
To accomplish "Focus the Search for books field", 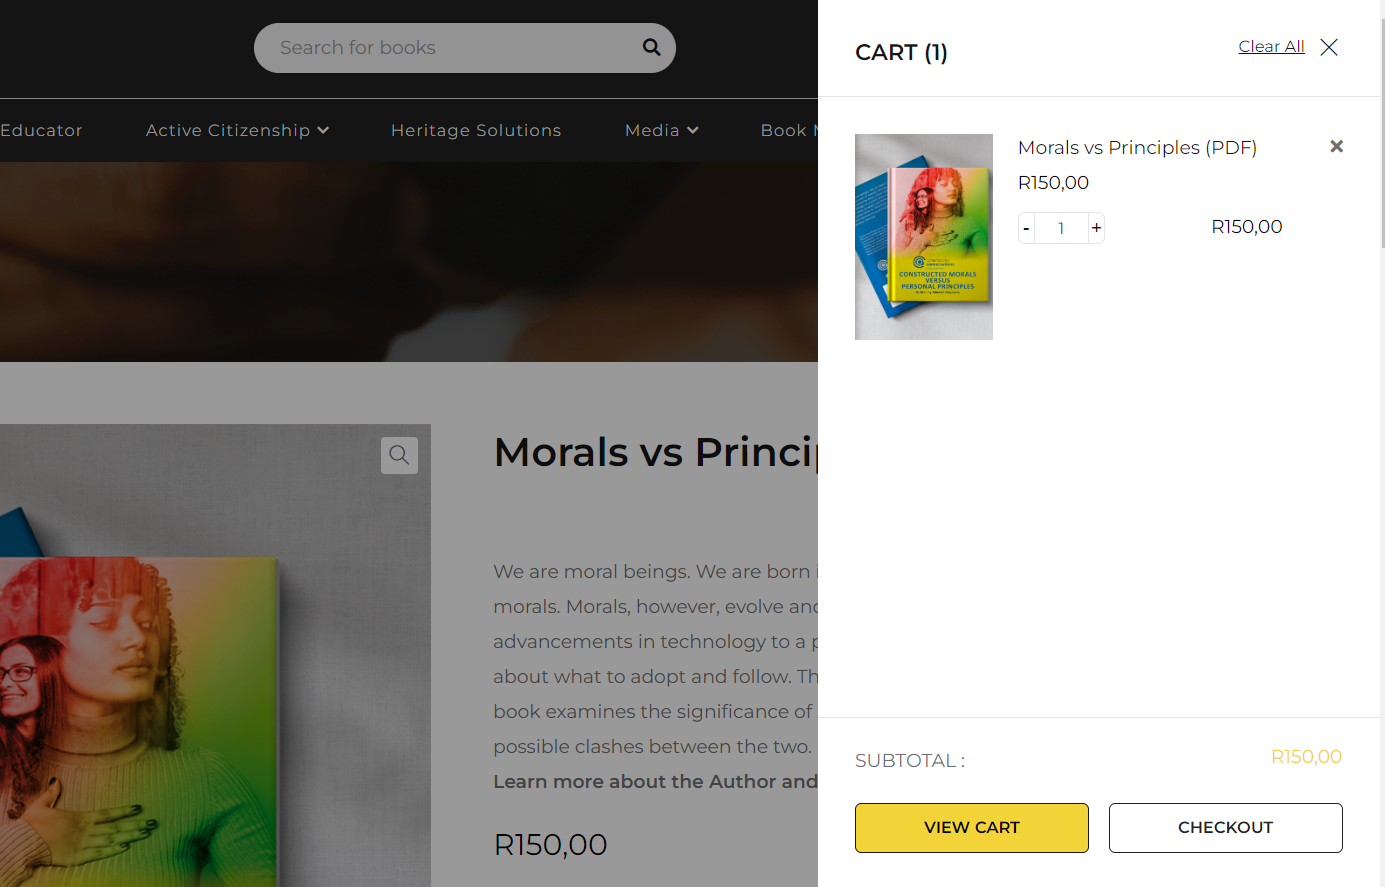I will [x=450, y=48].
